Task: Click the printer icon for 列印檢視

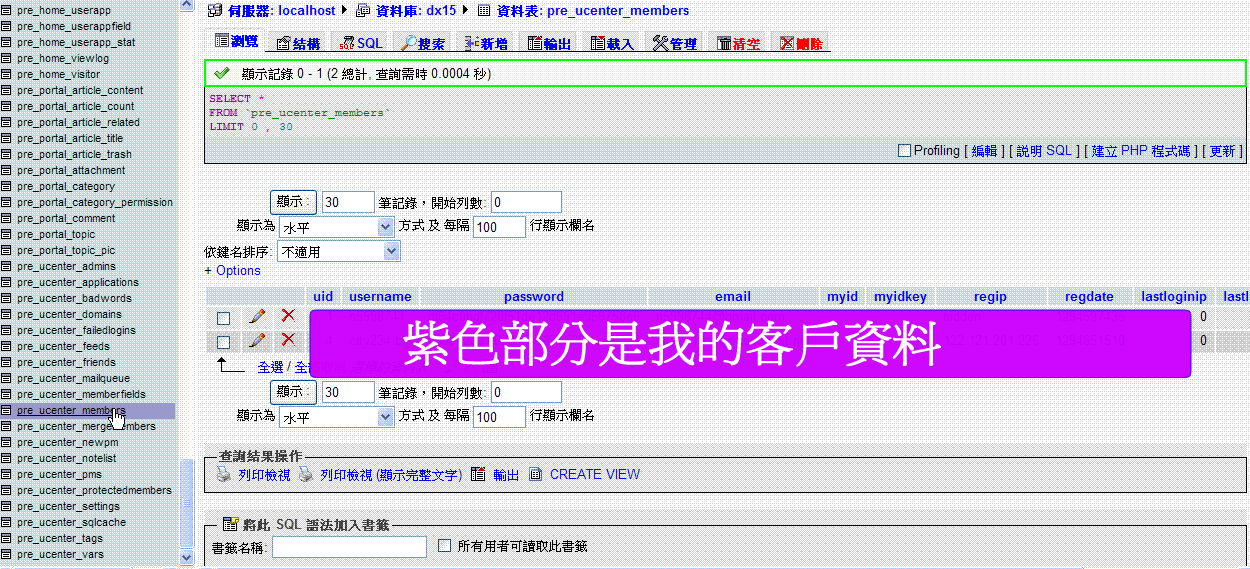Action: coord(224,474)
